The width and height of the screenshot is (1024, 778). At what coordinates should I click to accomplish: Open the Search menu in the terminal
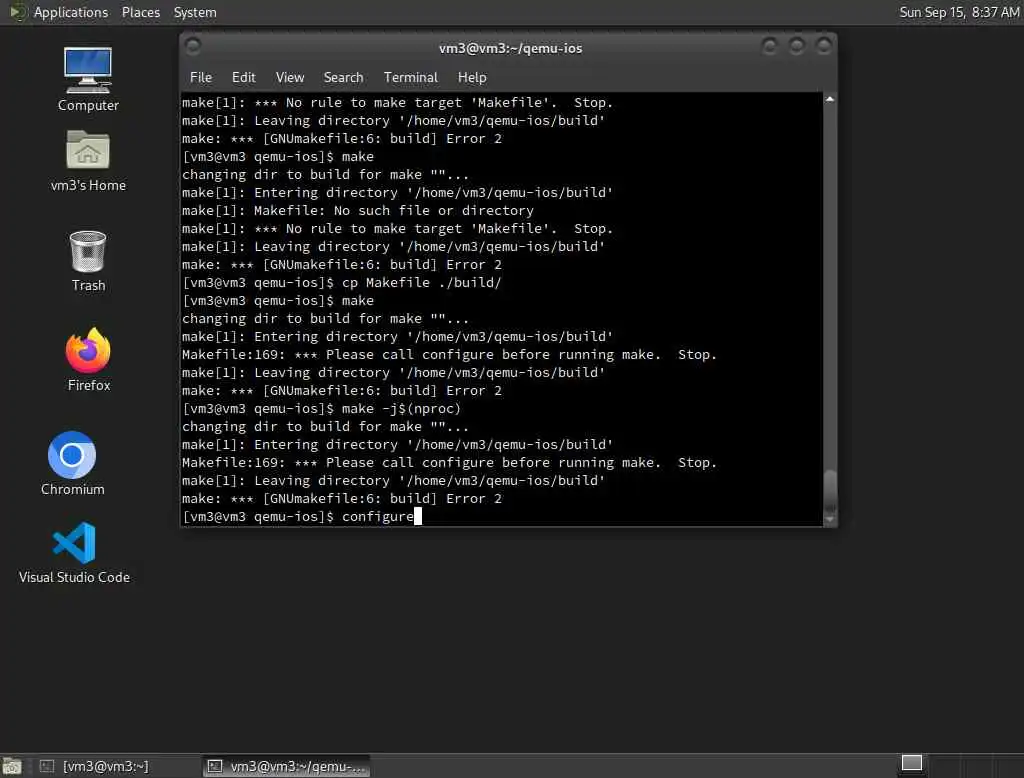pyautogui.click(x=344, y=77)
